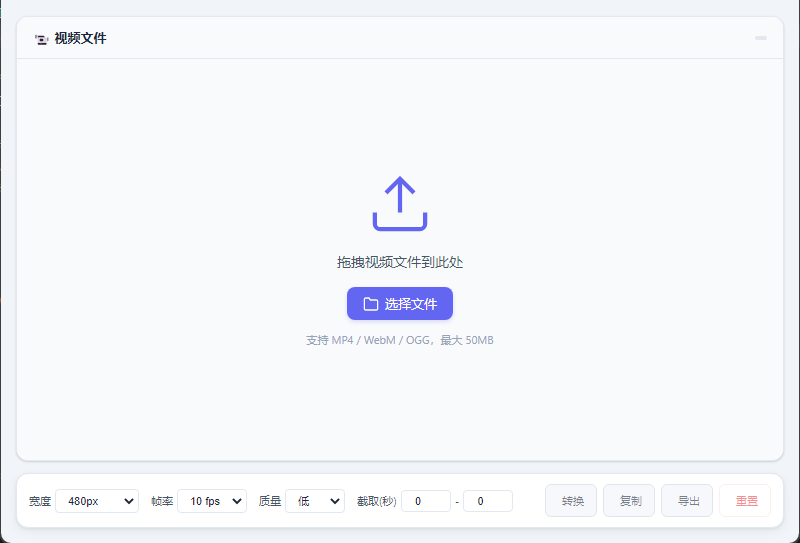The width and height of the screenshot is (800, 543).
Task: Click the video camera icon in header
Action: coord(42,39)
